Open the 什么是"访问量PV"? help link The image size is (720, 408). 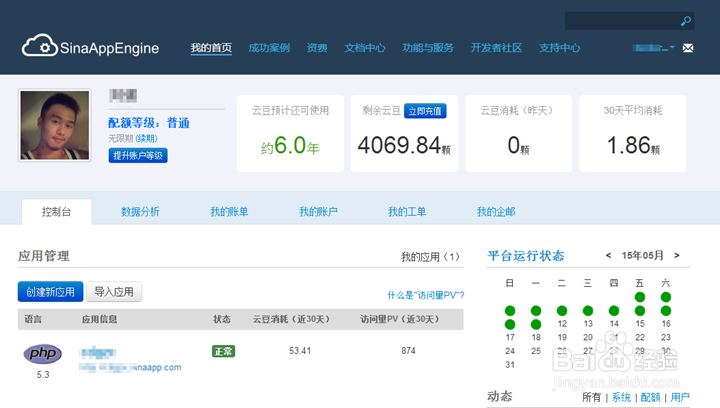[426, 295]
